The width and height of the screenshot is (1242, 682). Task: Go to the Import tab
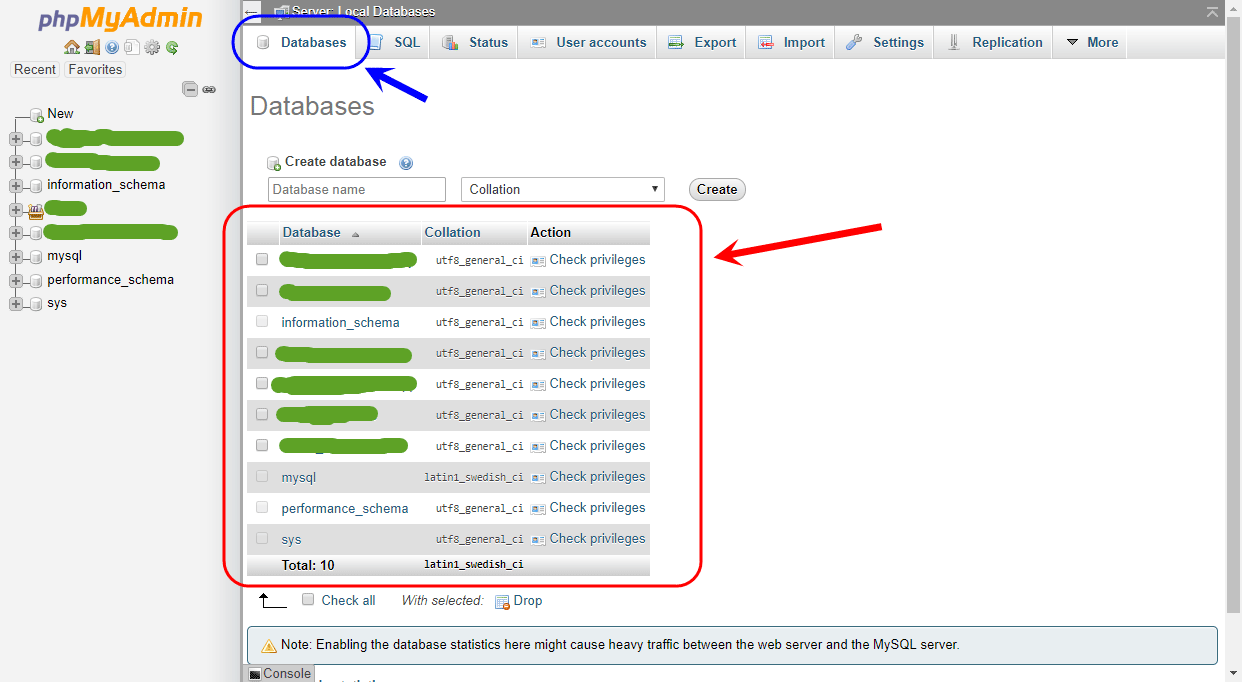(791, 42)
